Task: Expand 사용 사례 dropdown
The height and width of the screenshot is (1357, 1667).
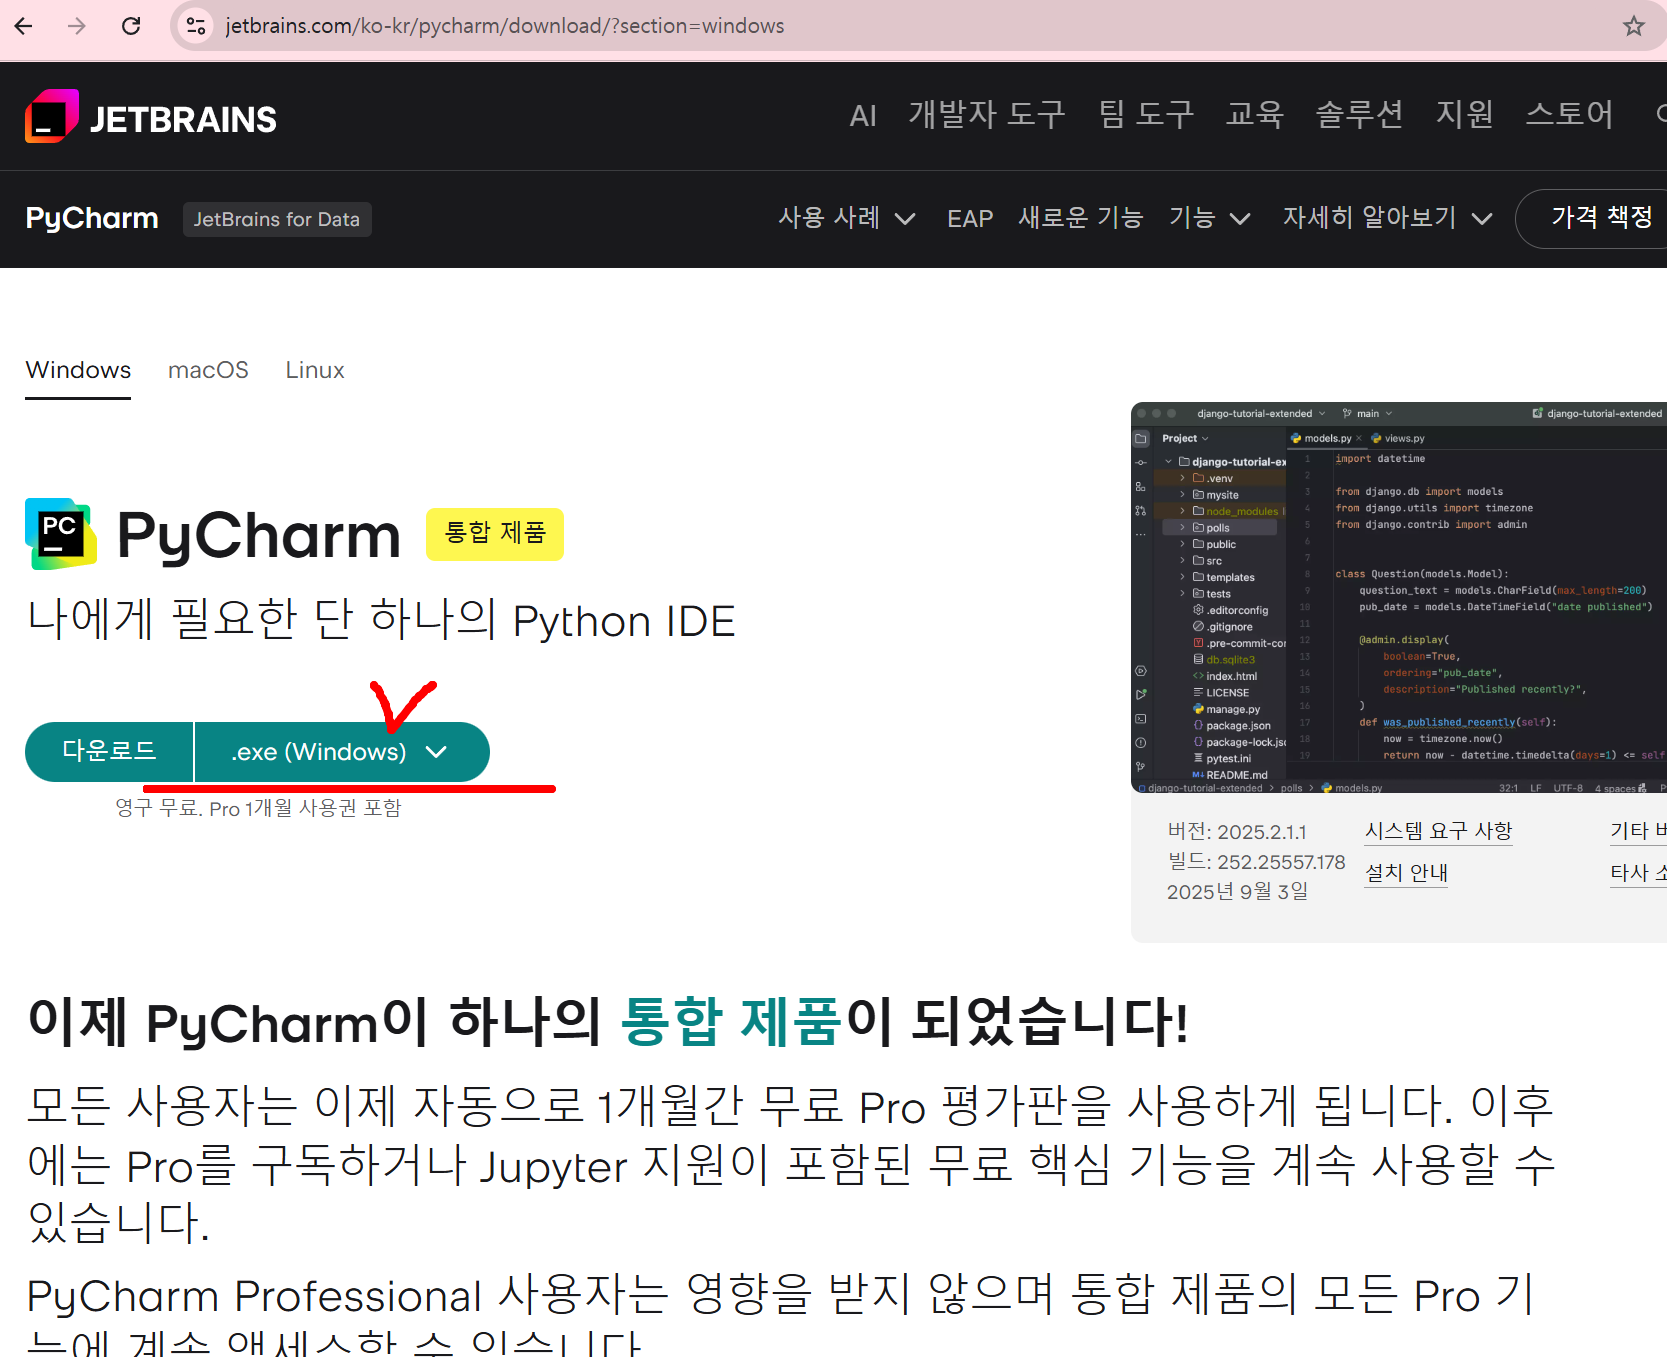Action: coord(846,218)
